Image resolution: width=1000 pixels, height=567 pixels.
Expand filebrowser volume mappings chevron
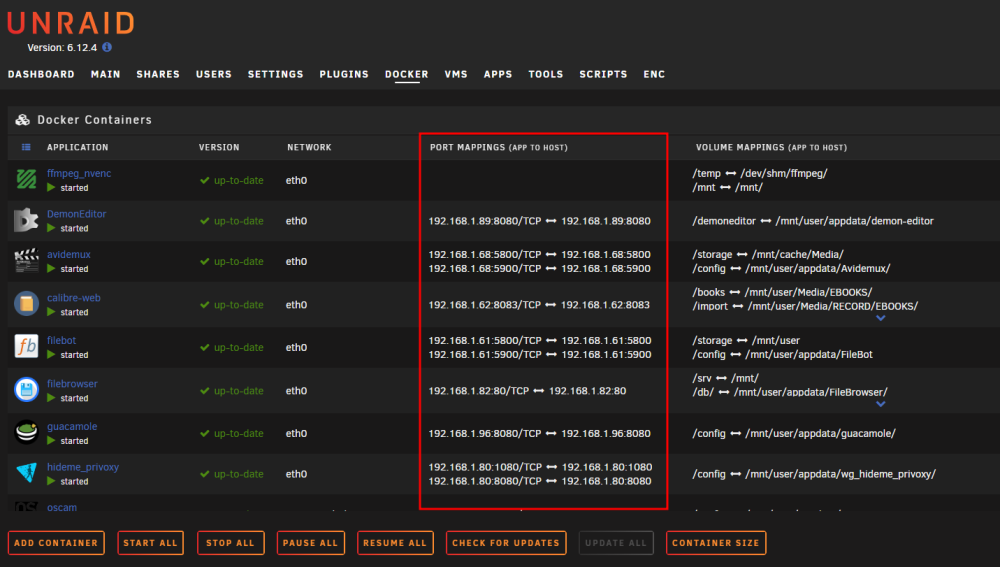(880, 404)
